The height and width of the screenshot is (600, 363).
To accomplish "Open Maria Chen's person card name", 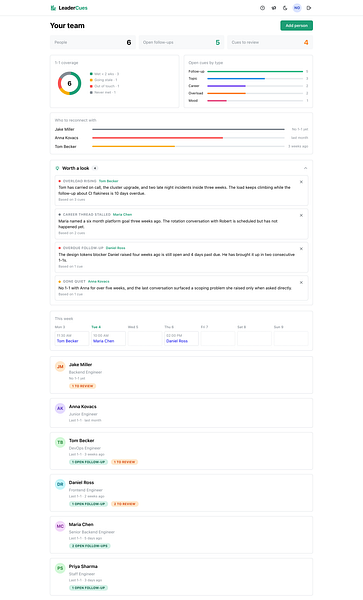I will (x=81, y=524).
